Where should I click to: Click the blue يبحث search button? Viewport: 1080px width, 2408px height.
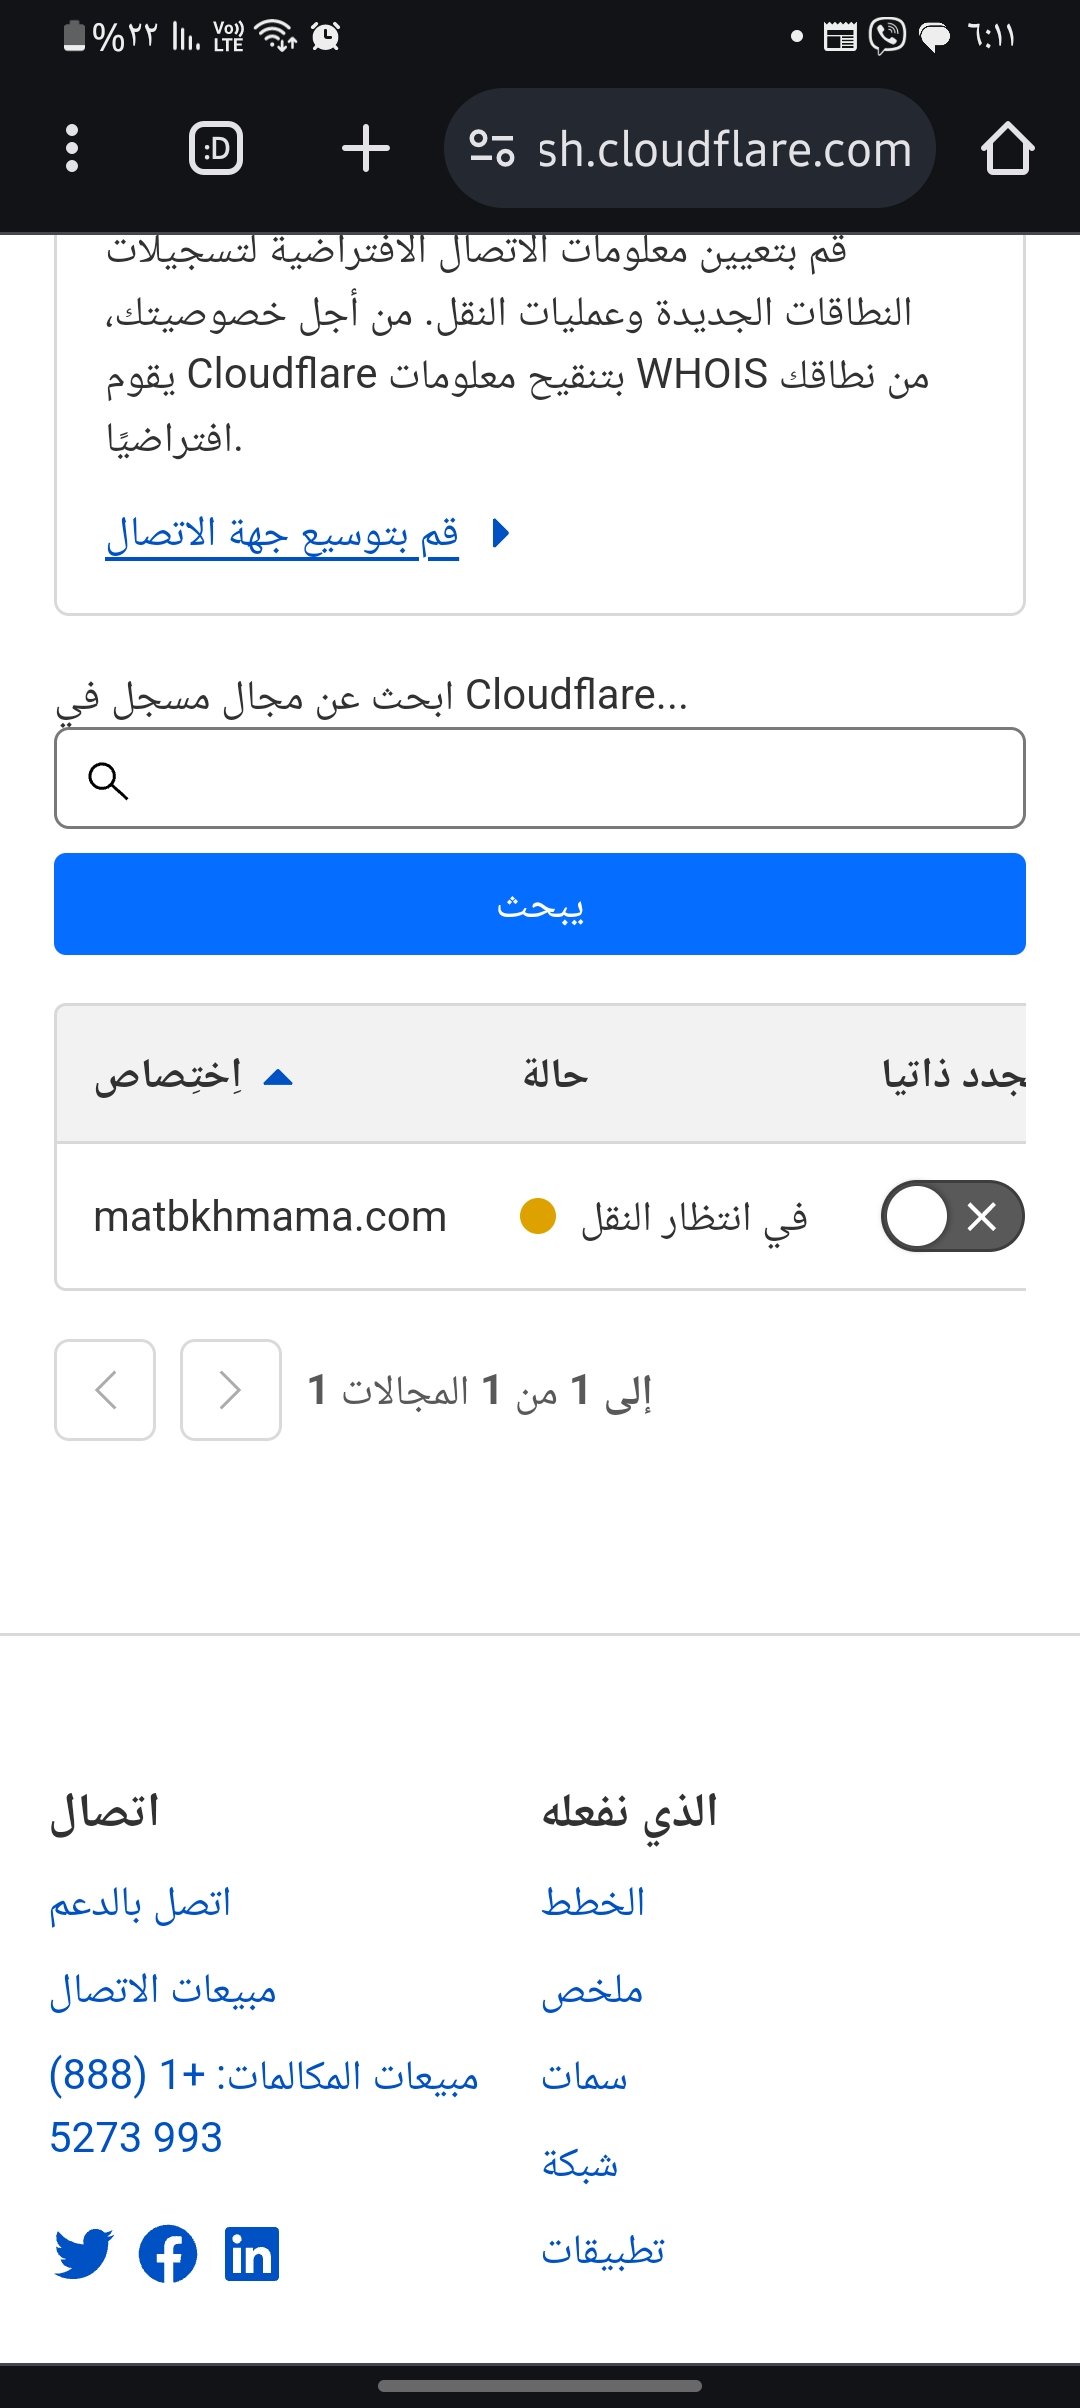pyautogui.click(x=540, y=904)
